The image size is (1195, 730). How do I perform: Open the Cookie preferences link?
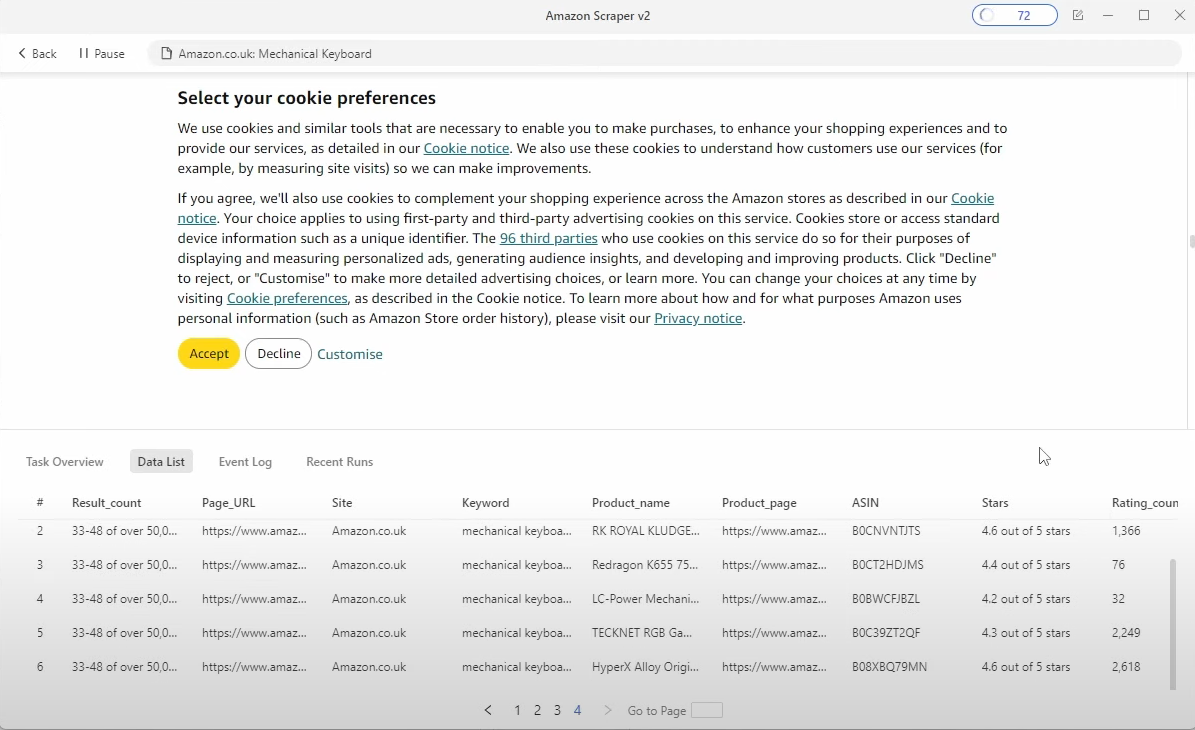[287, 299]
